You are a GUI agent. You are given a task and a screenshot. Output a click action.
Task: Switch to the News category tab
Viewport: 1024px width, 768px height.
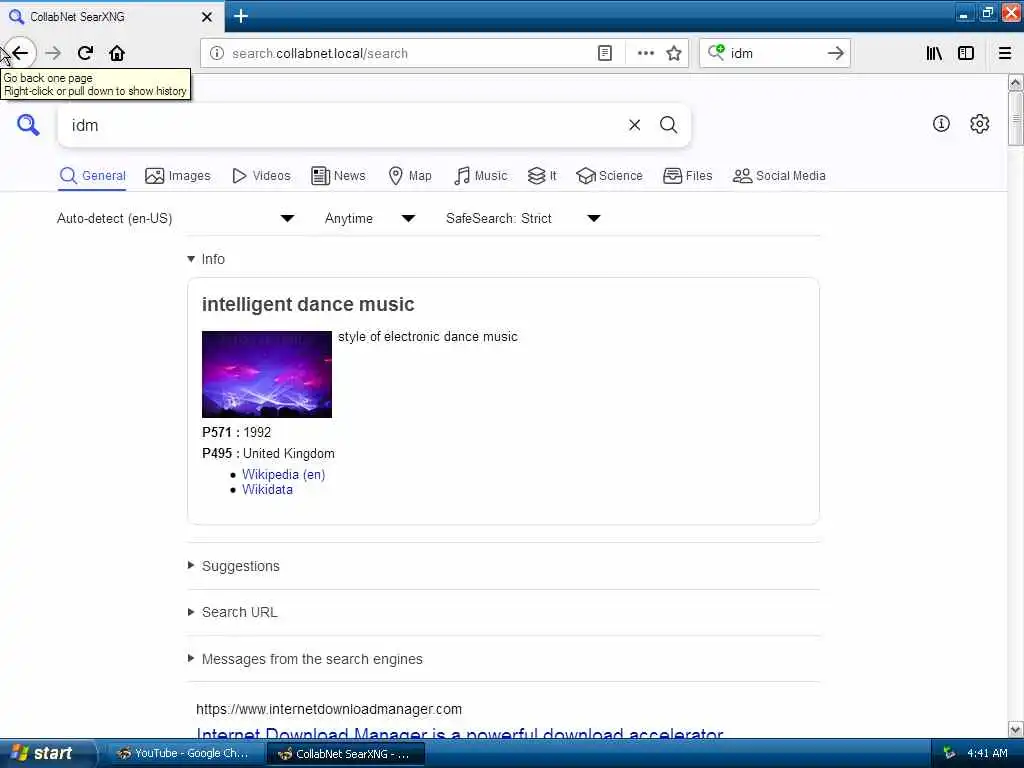coord(338,176)
